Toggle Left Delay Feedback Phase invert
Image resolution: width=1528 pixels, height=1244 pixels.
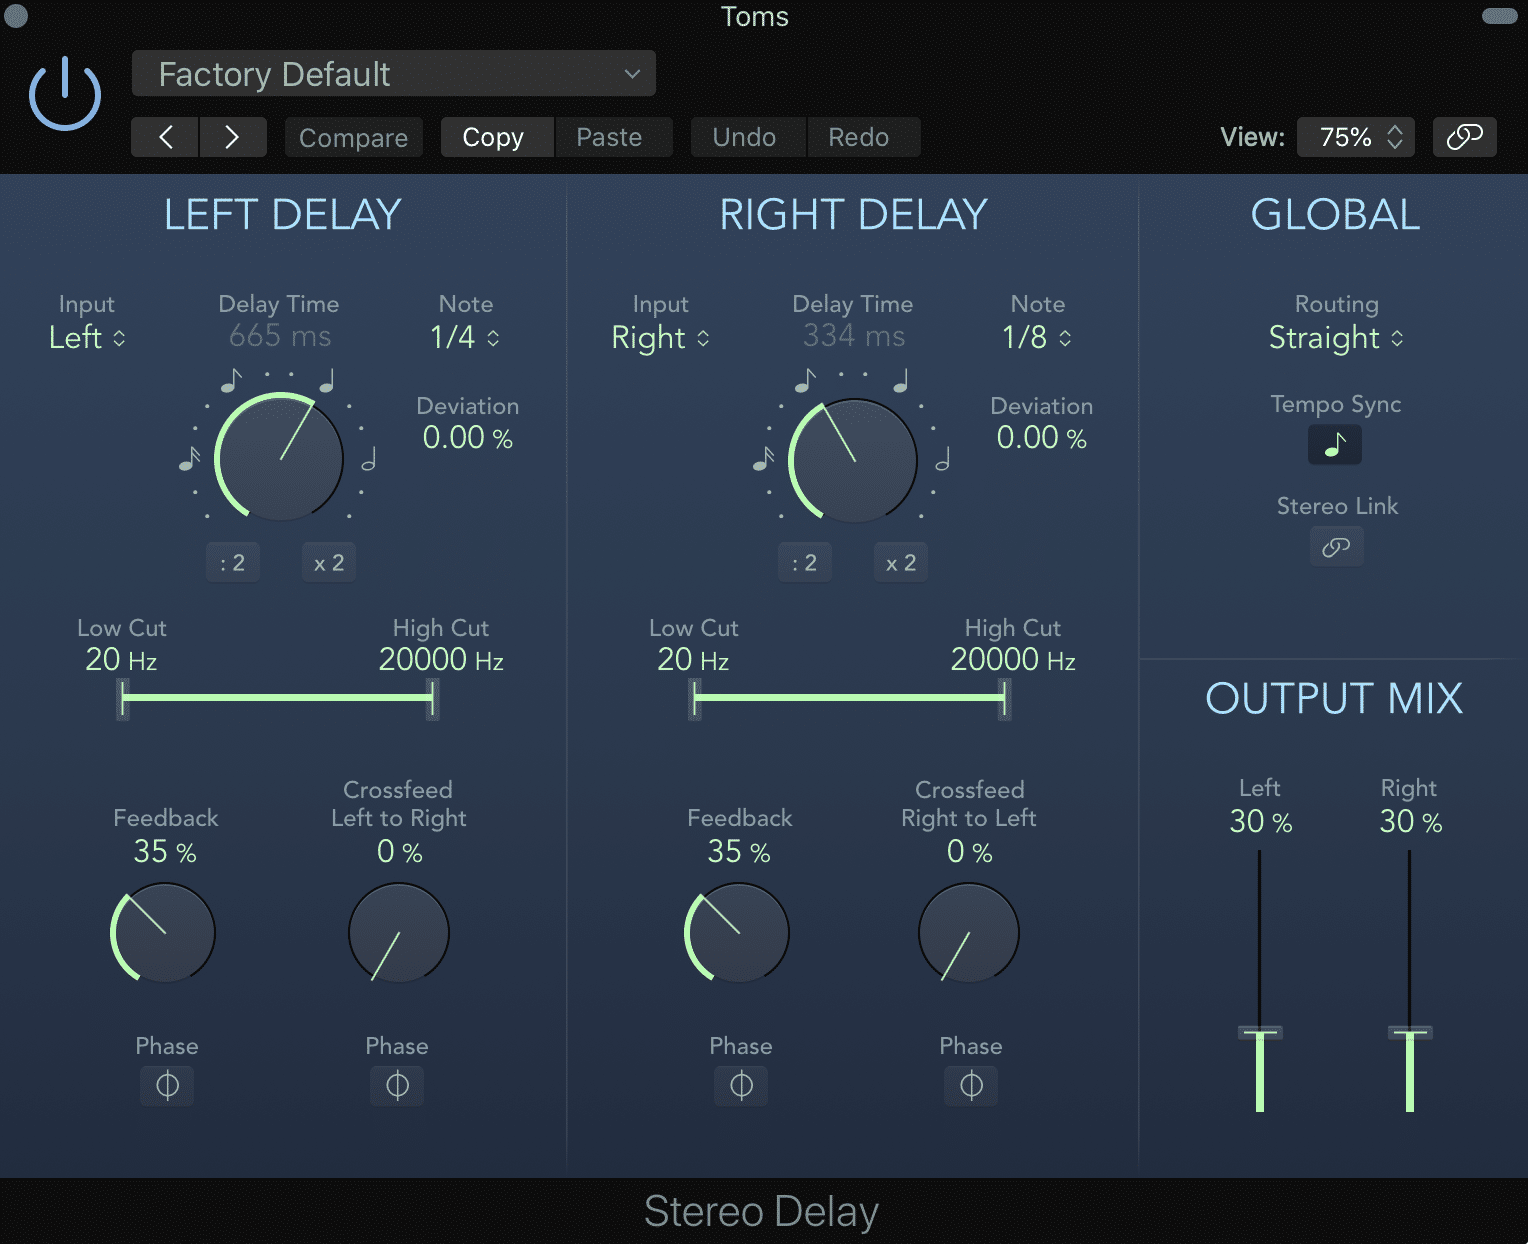pyautogui.click(x=167, y=1085)
